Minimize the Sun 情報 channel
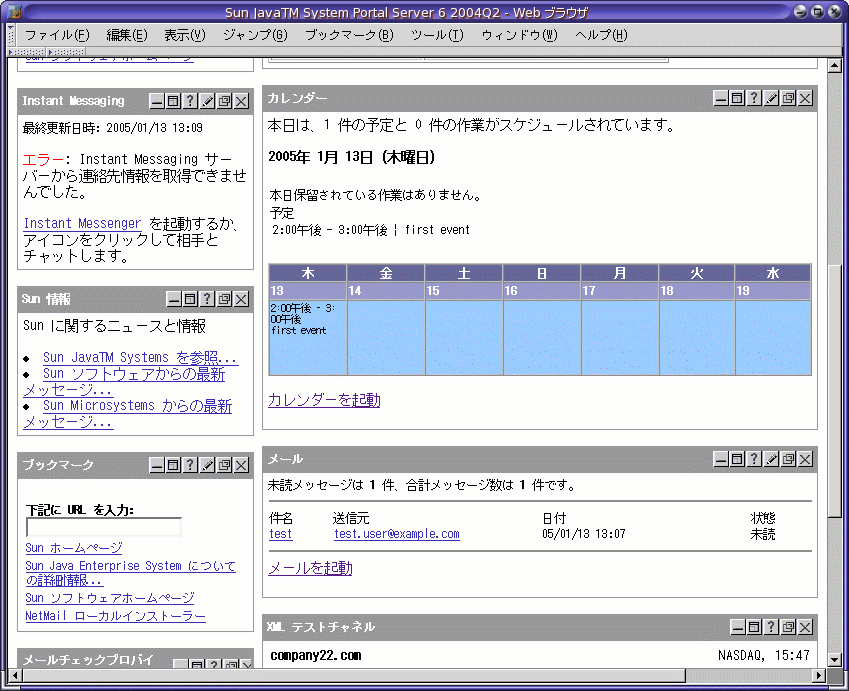The height and width of the screenshot is (691, 849). (x=173, y=299)
